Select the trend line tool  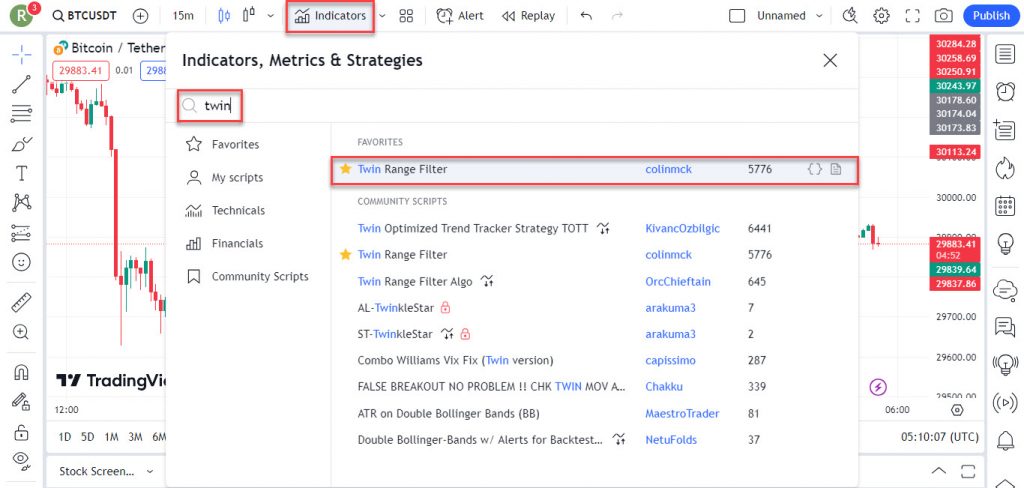[x=22, y=84]
